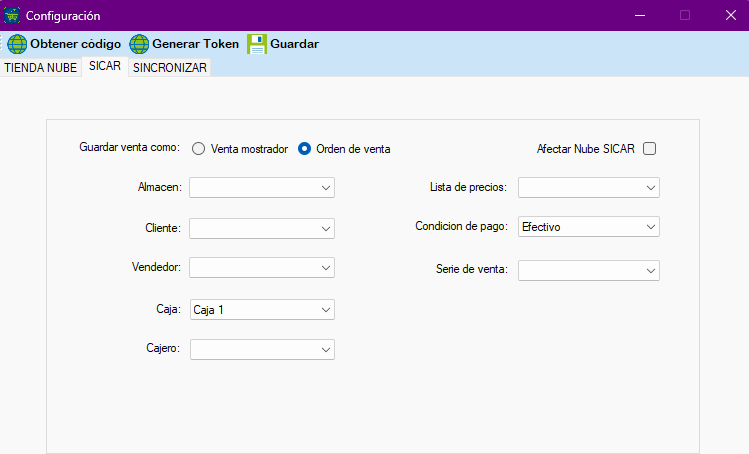749x454 pixels.
Task: Click the globe icon beside Generar Token
Action: pos(139,44)
